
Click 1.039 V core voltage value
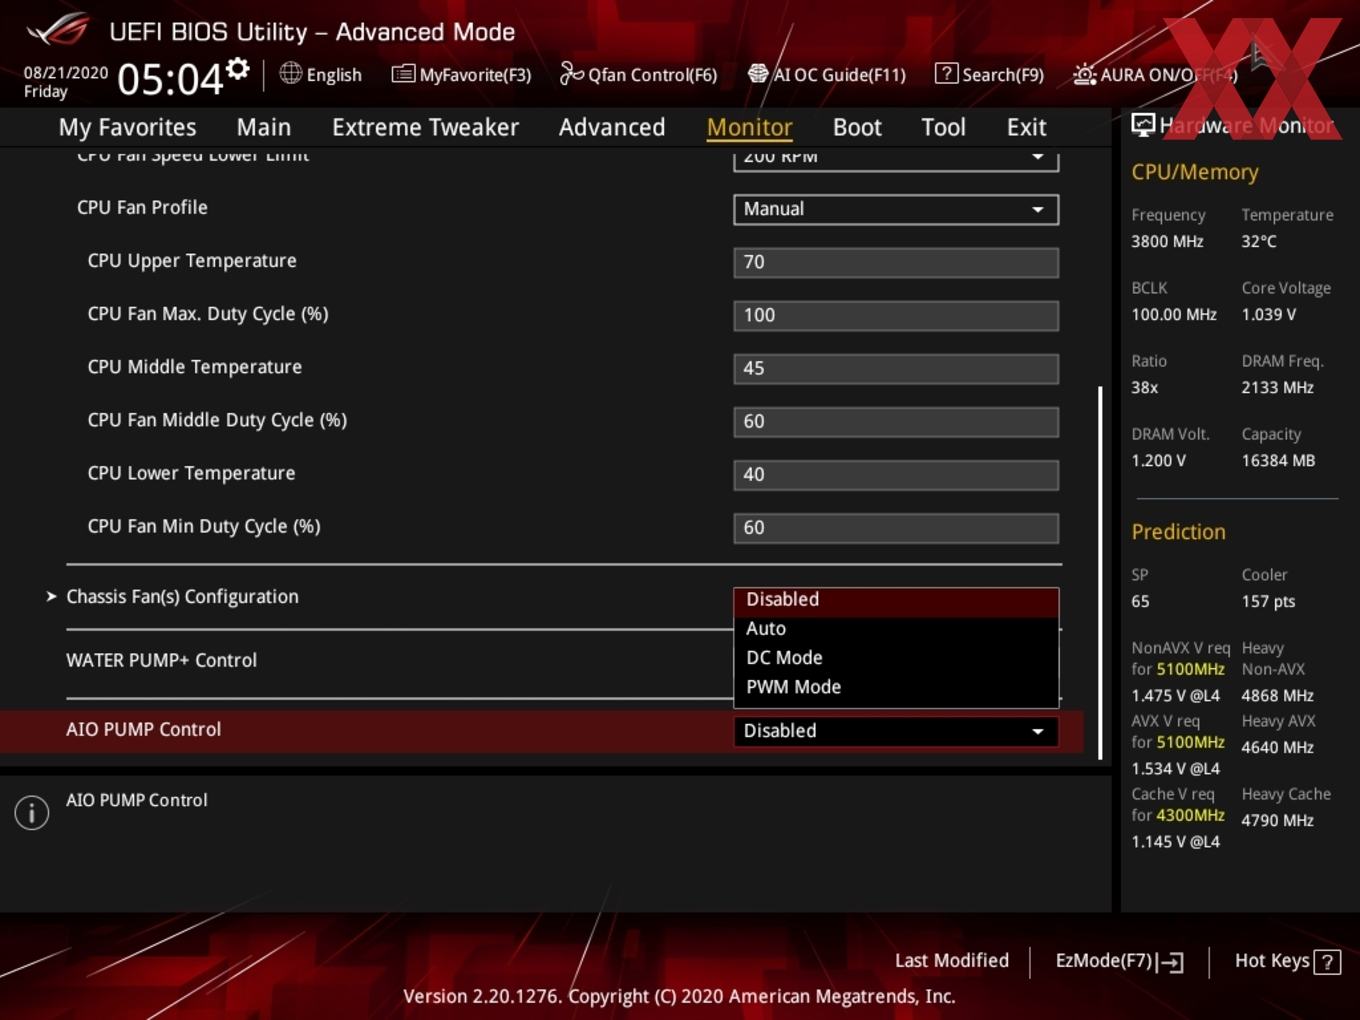pos(1269,314)
